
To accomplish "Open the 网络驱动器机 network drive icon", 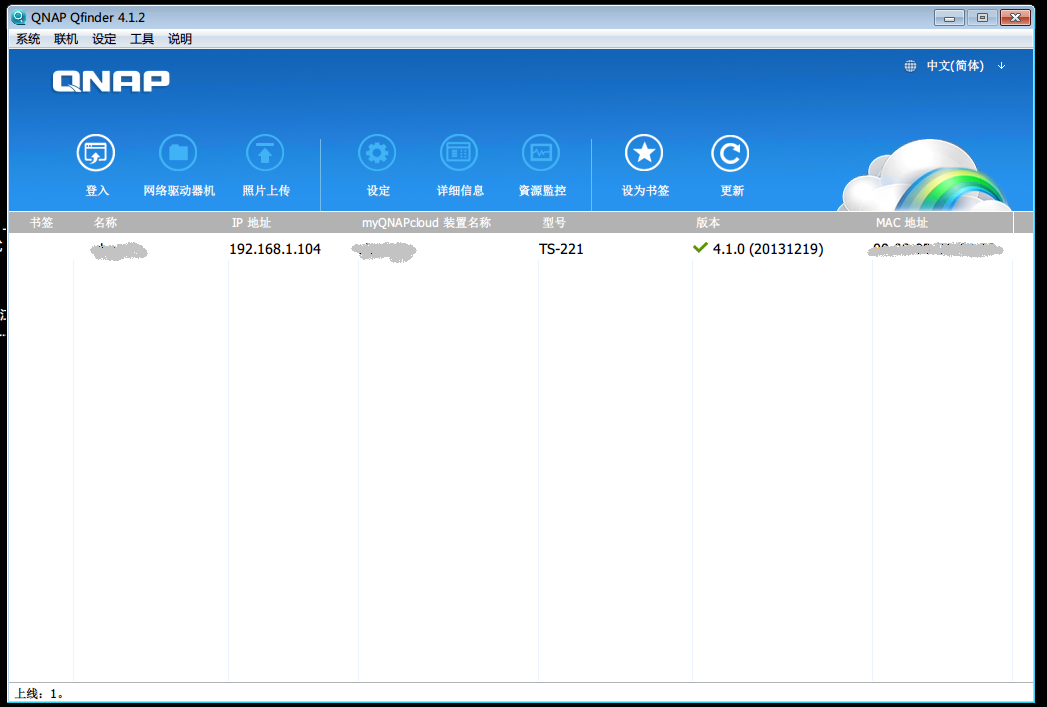I will [x=178, y=153].
